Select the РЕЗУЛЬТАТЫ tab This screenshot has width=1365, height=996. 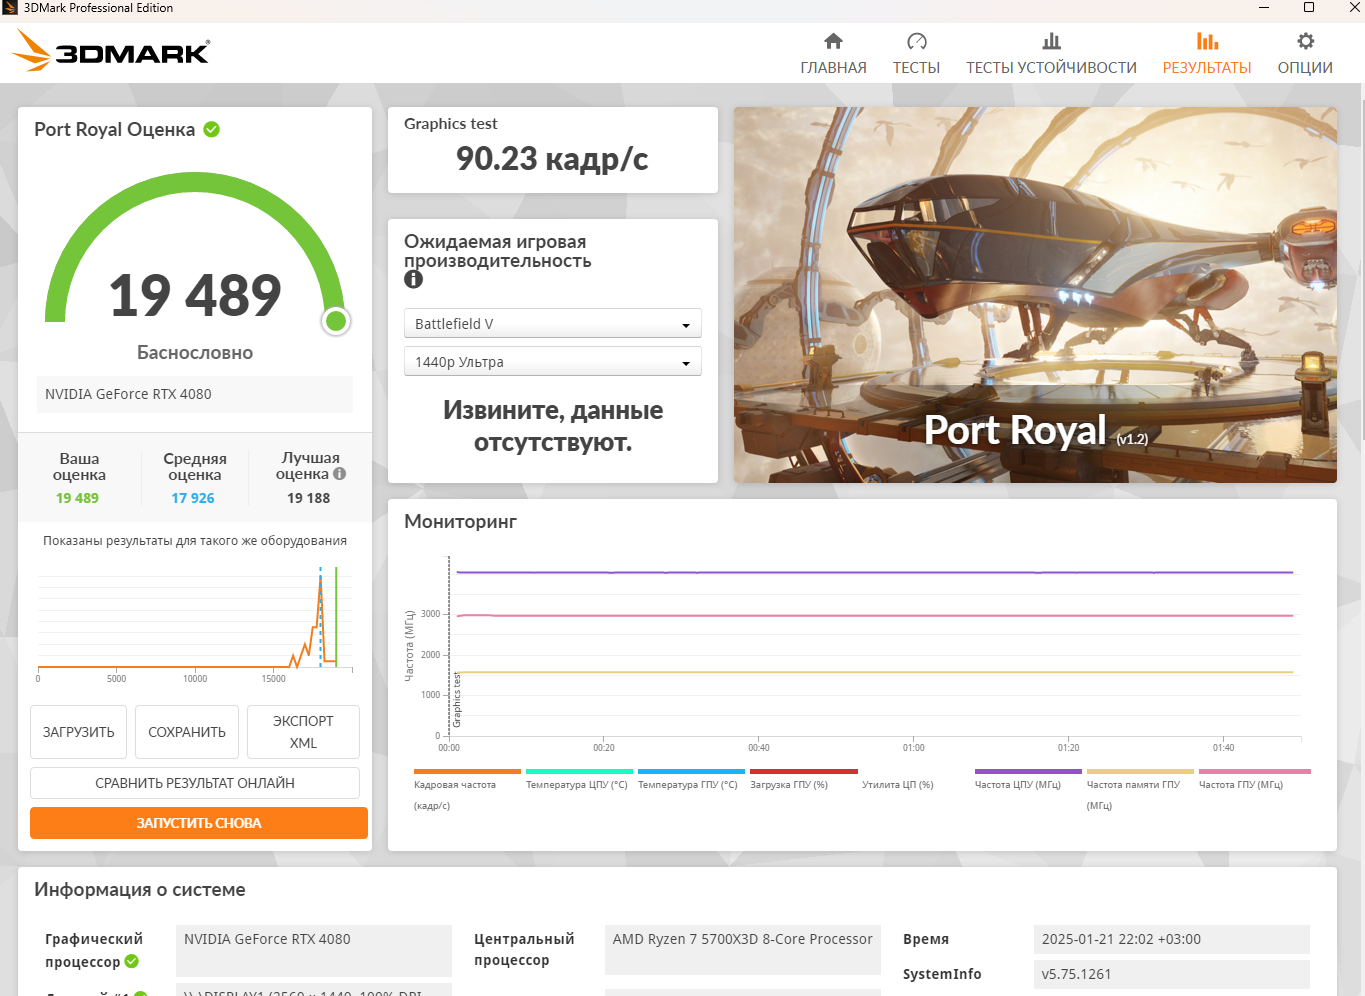pos(1207,54)
